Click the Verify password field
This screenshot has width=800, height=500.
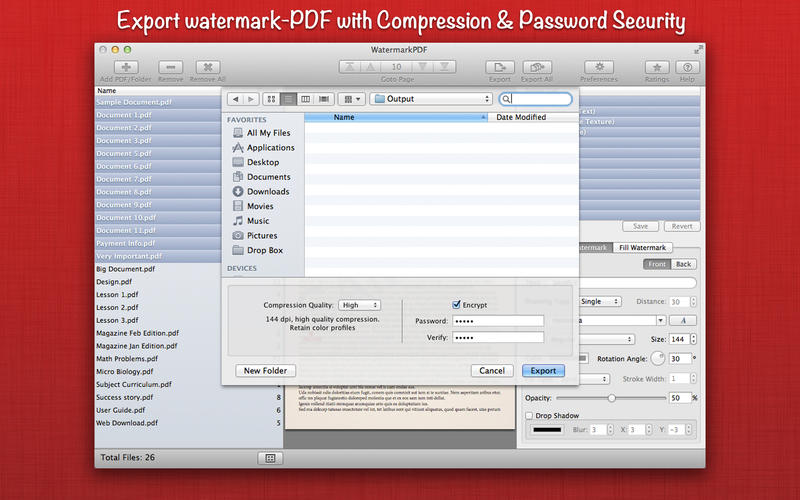tap(498, 338)
